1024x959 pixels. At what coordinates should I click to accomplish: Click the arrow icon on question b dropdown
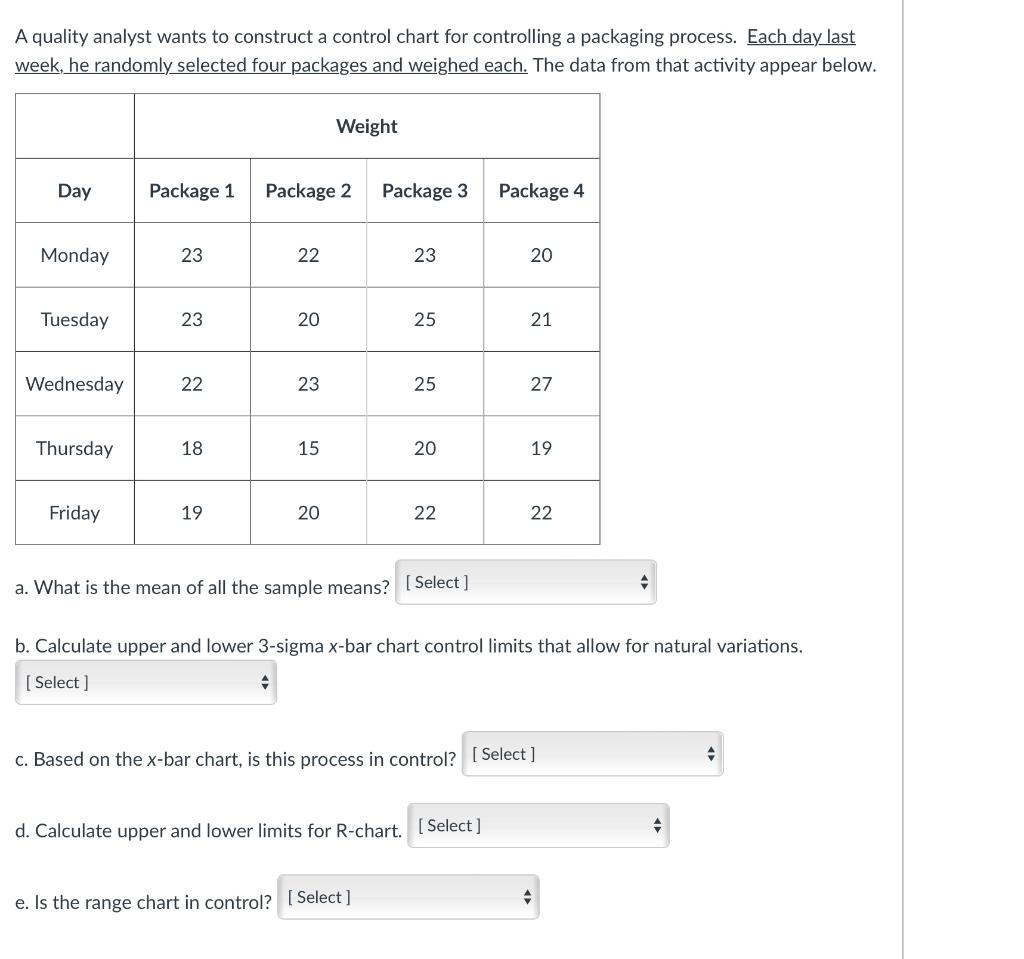265,682
